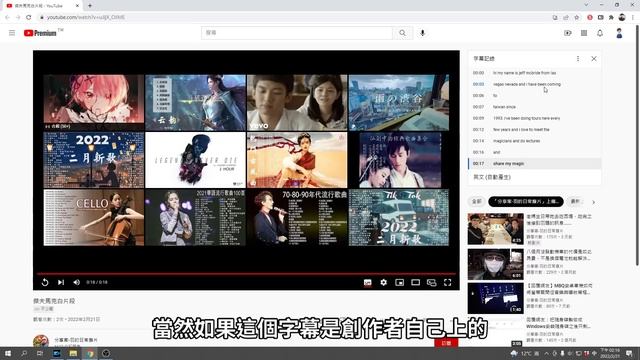Go back in Chrome

[7, 18]
